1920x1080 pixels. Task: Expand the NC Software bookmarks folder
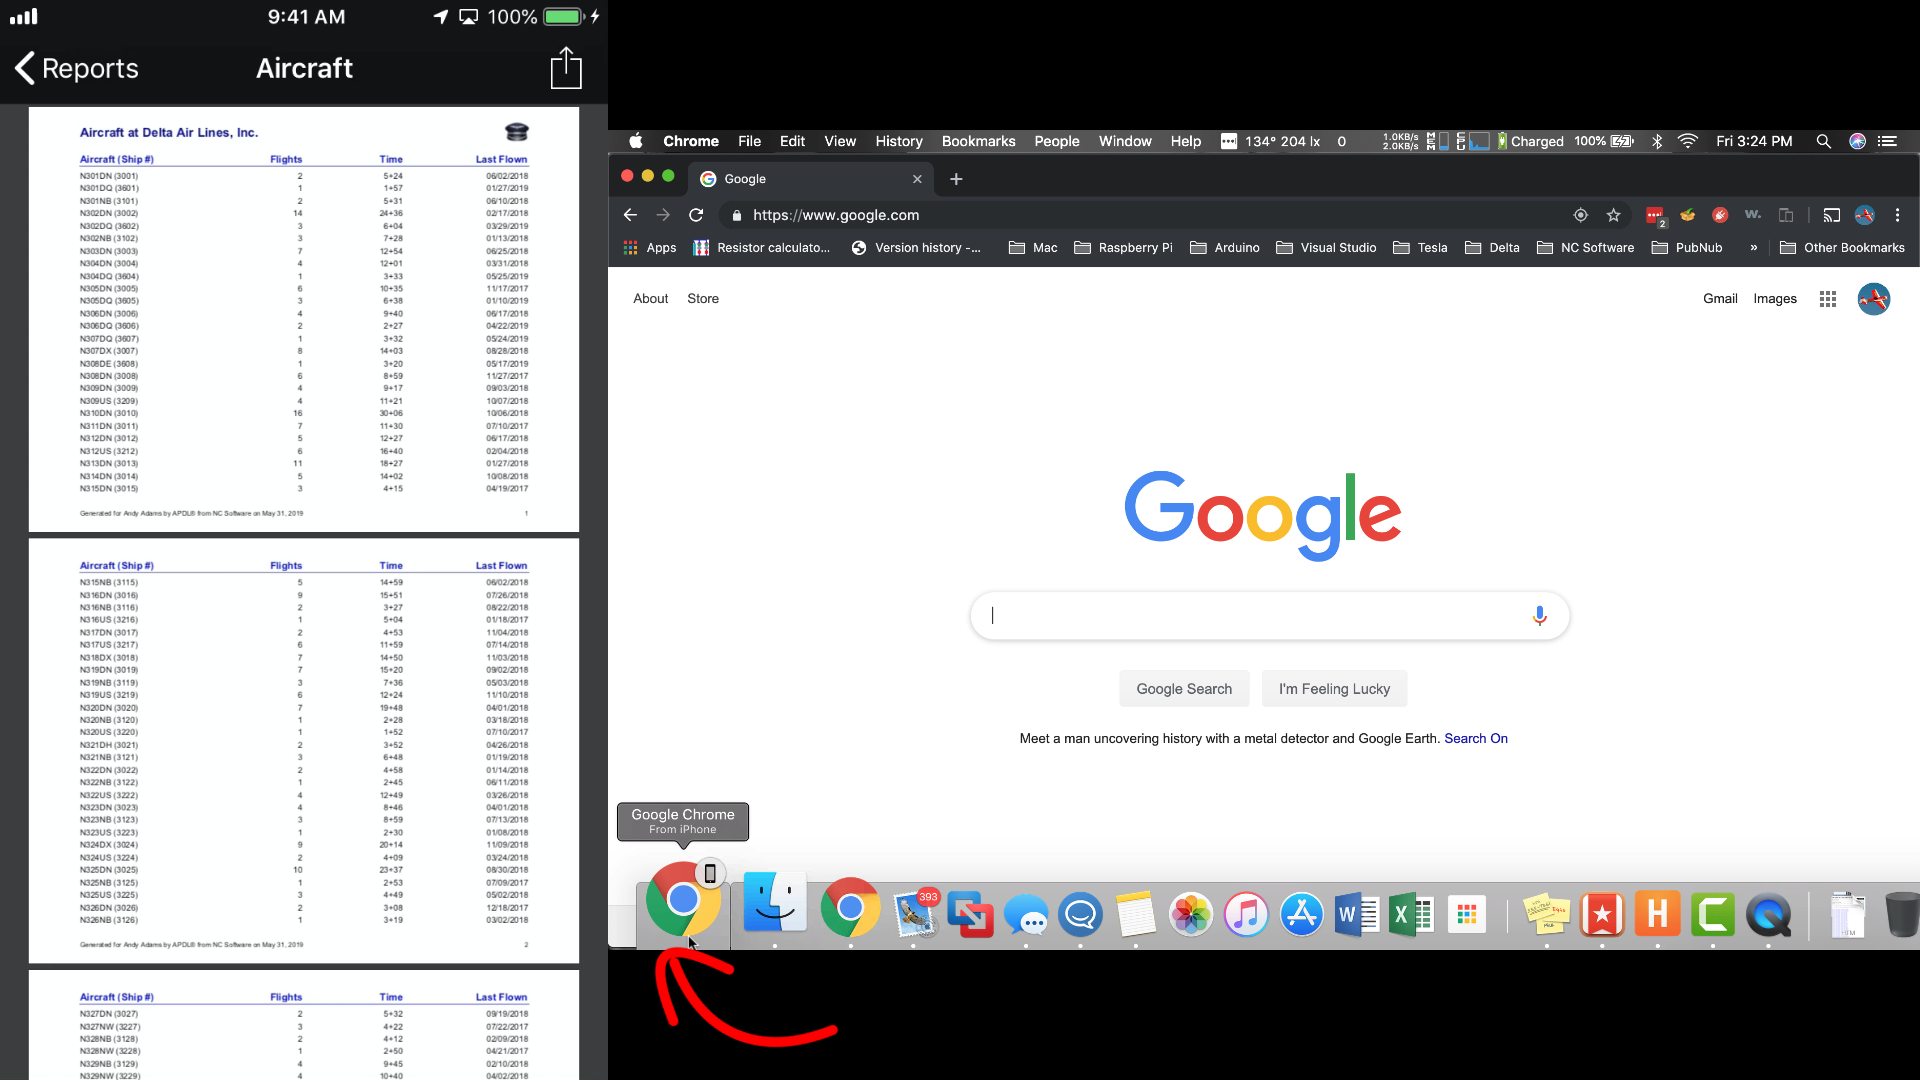pyautogui.click(x=1586, y=248)
